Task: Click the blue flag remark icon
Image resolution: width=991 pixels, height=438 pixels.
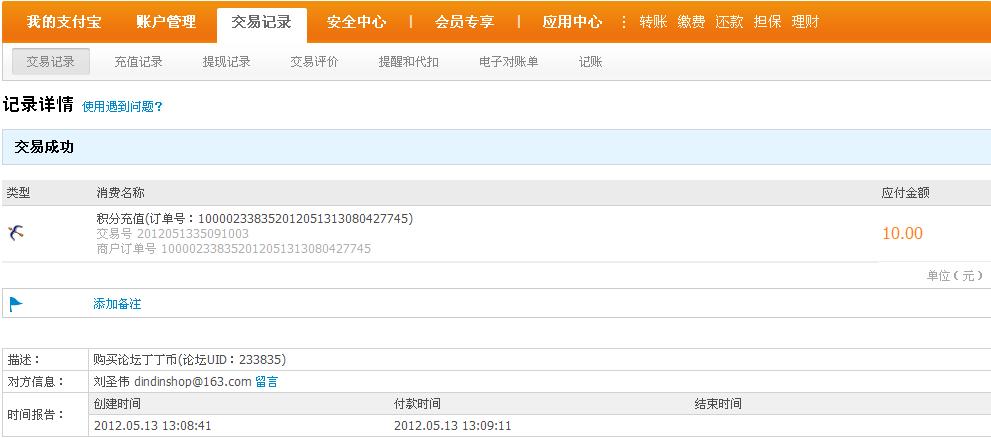Action: click(x=16, y=304)
